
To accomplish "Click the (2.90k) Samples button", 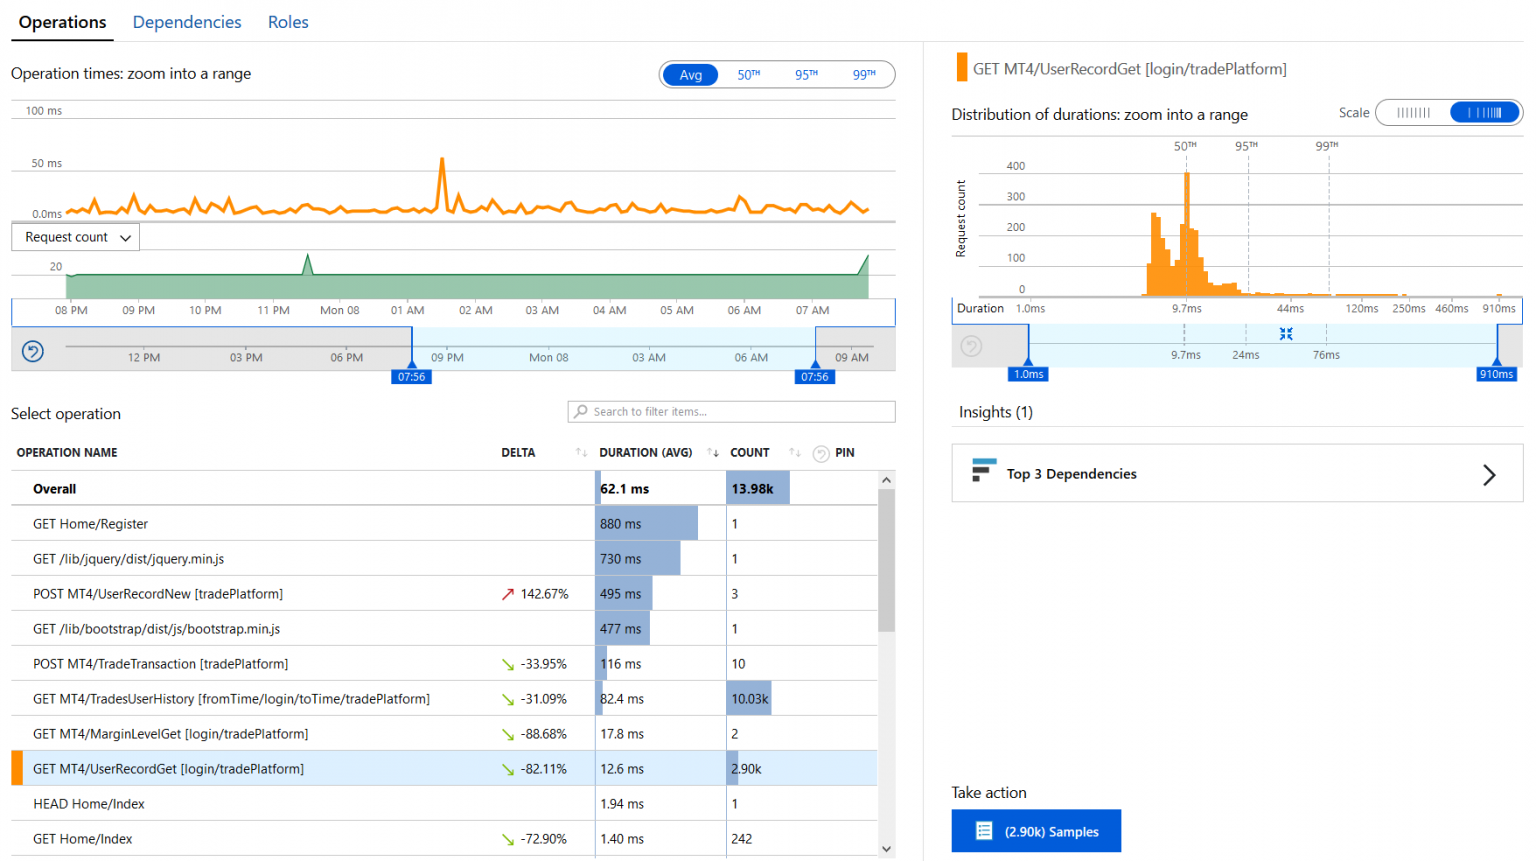I will (x=1036, y=830).
